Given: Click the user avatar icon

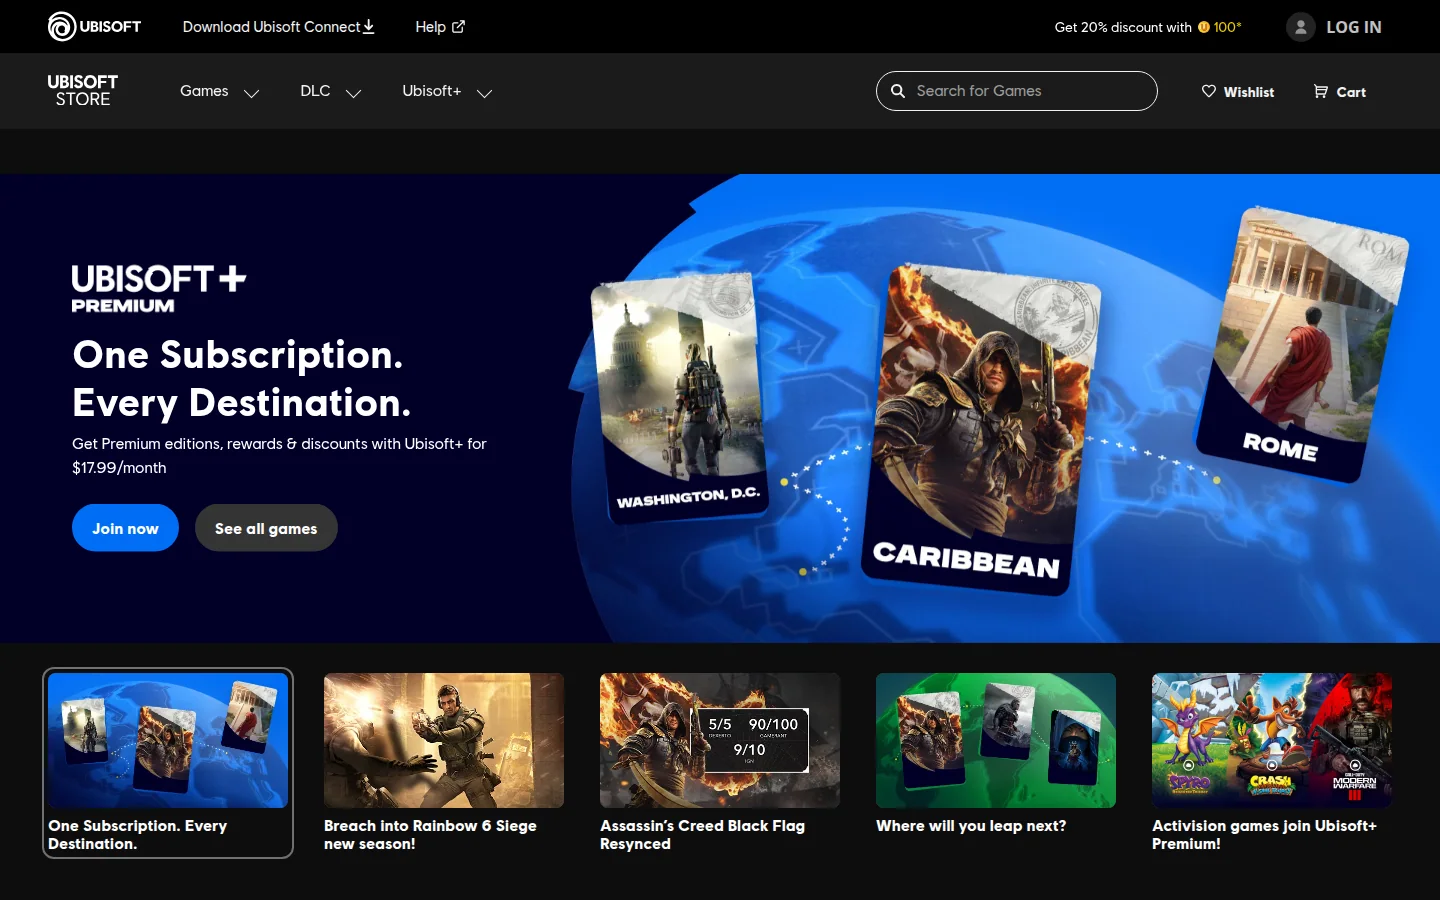Looking at the screenshot, I should point(1300,27).
